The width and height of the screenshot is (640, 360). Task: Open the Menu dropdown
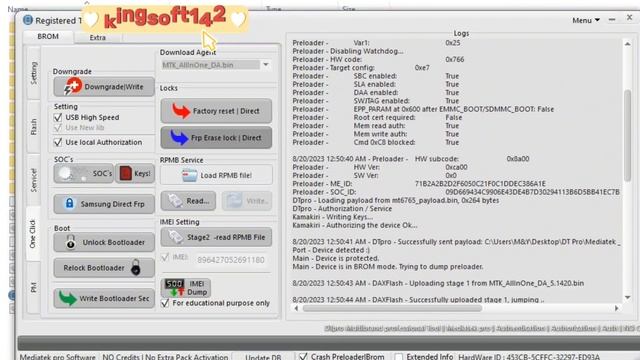[x=586, y=20]
